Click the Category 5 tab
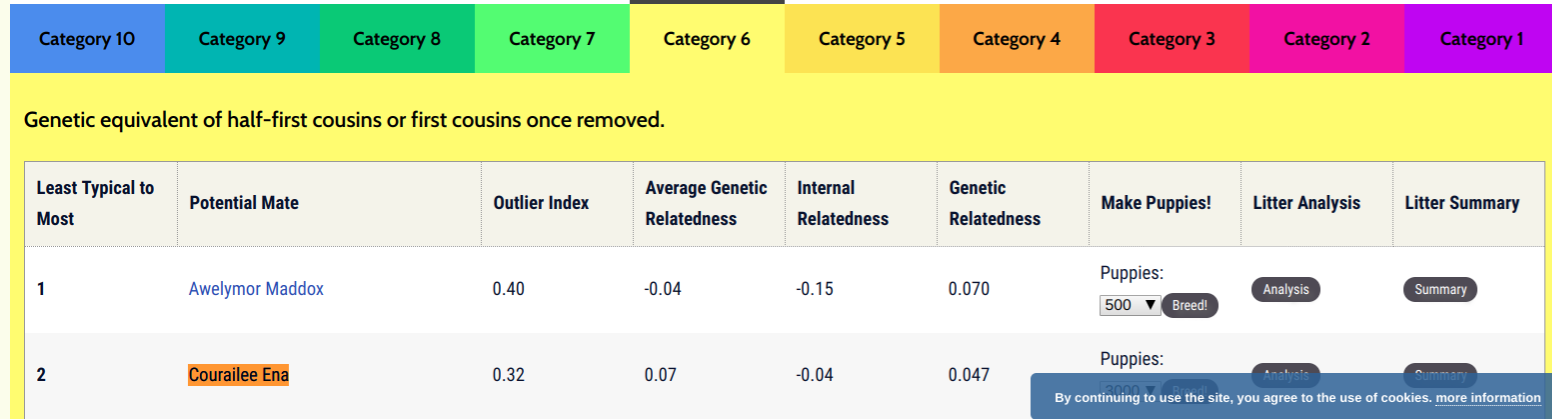1552x419 pixels. 862,39
